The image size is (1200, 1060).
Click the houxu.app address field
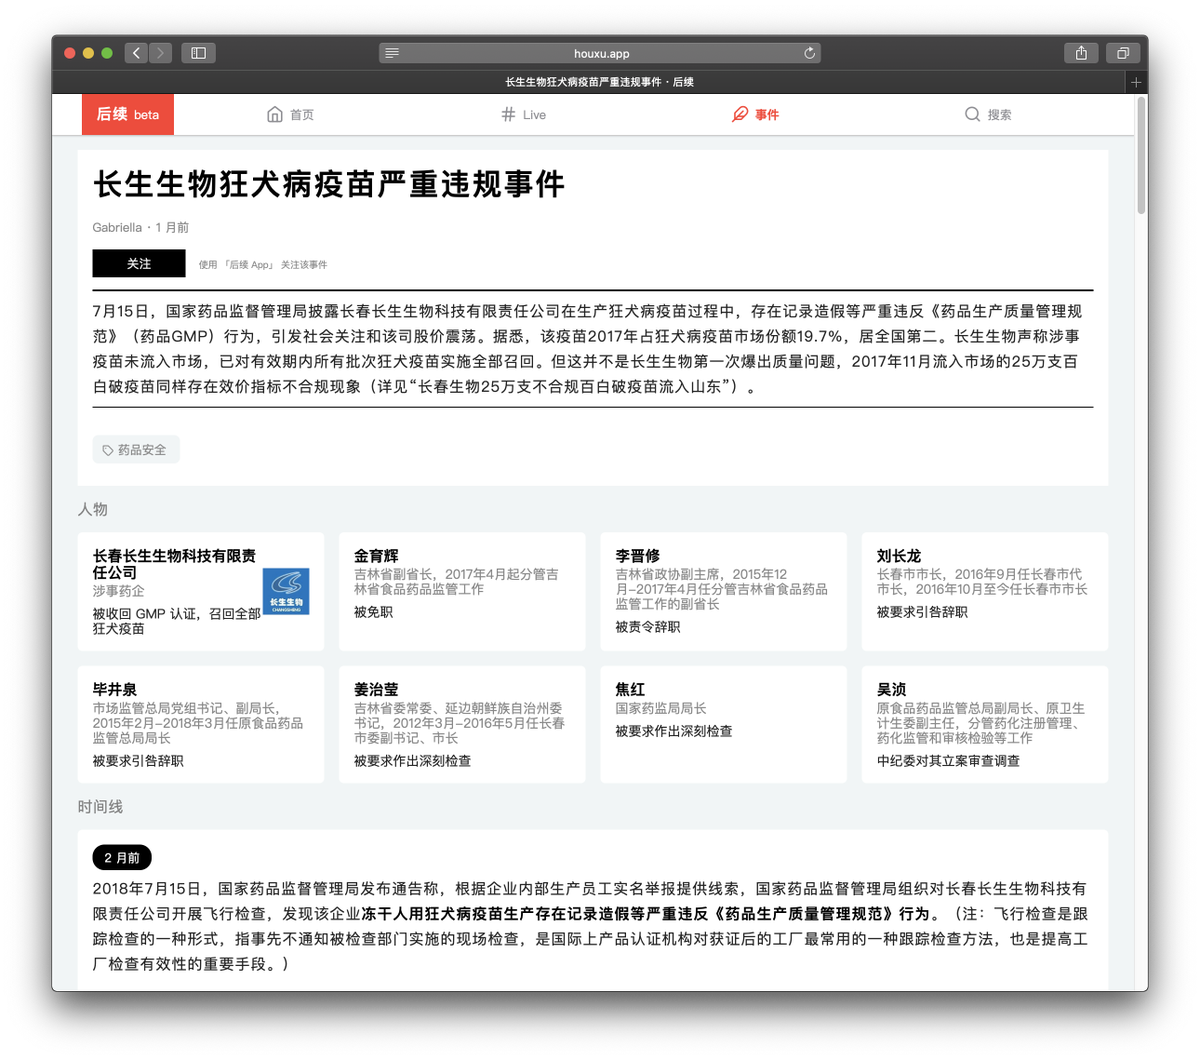click(600, 53)
